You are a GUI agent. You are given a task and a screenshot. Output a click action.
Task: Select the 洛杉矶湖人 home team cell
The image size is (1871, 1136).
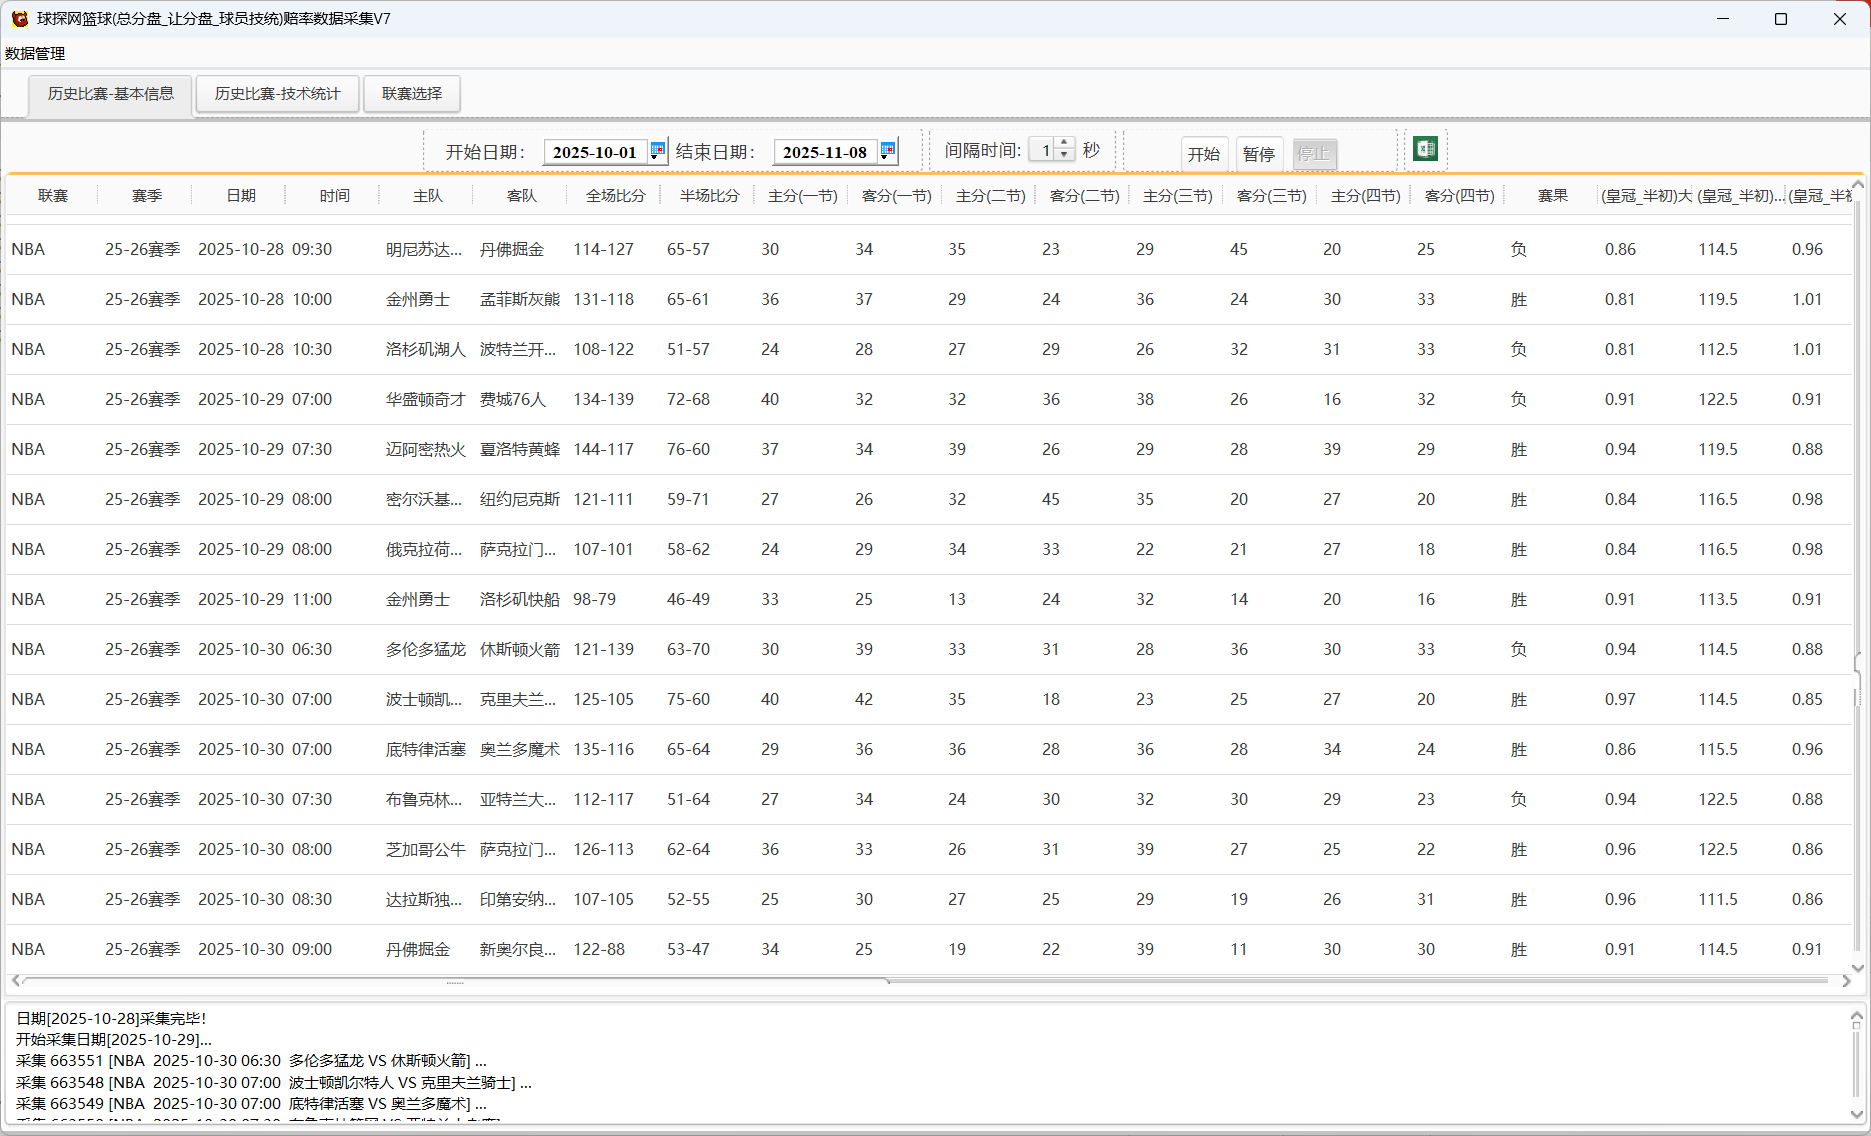(x=426, y=349)
